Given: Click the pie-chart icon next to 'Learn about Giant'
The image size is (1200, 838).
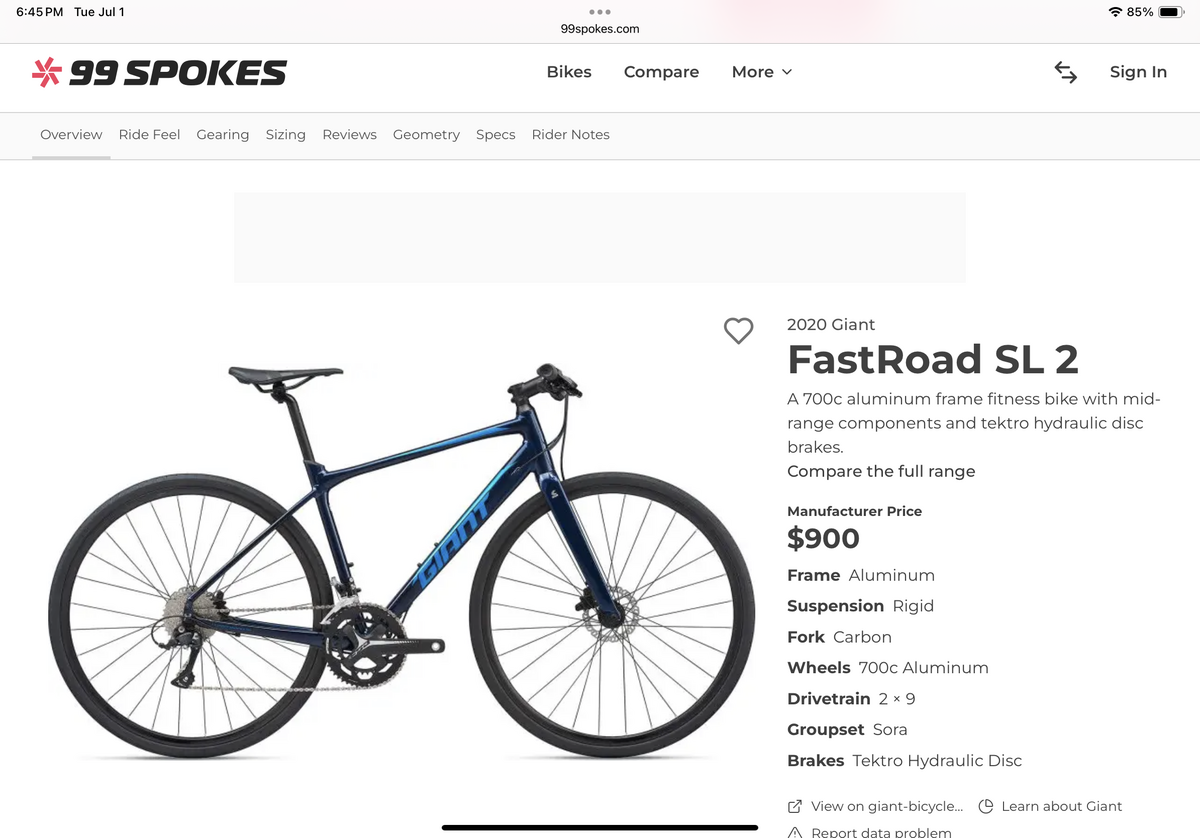Looking at the screenshot, I should point(986,805).
